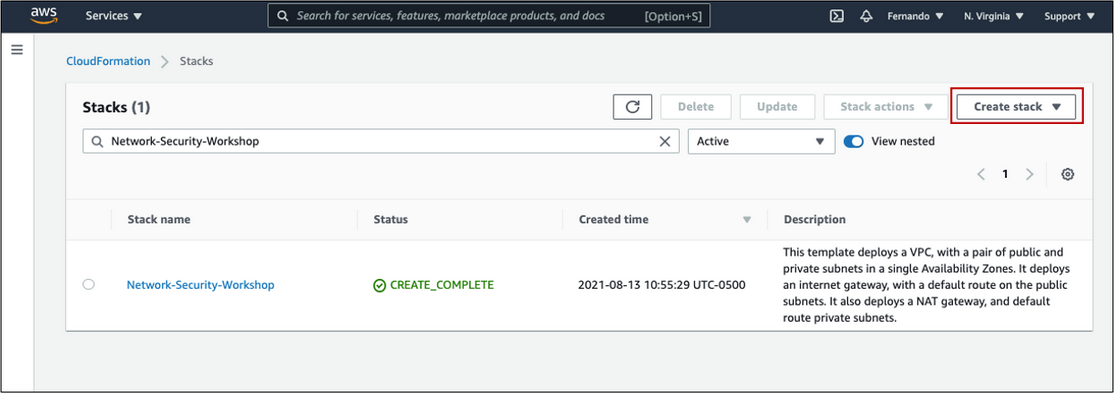The height and width of the screenshot is (393, 1114).
Task: Open table preferences gear icon
Action: (x=1067, y=174)
